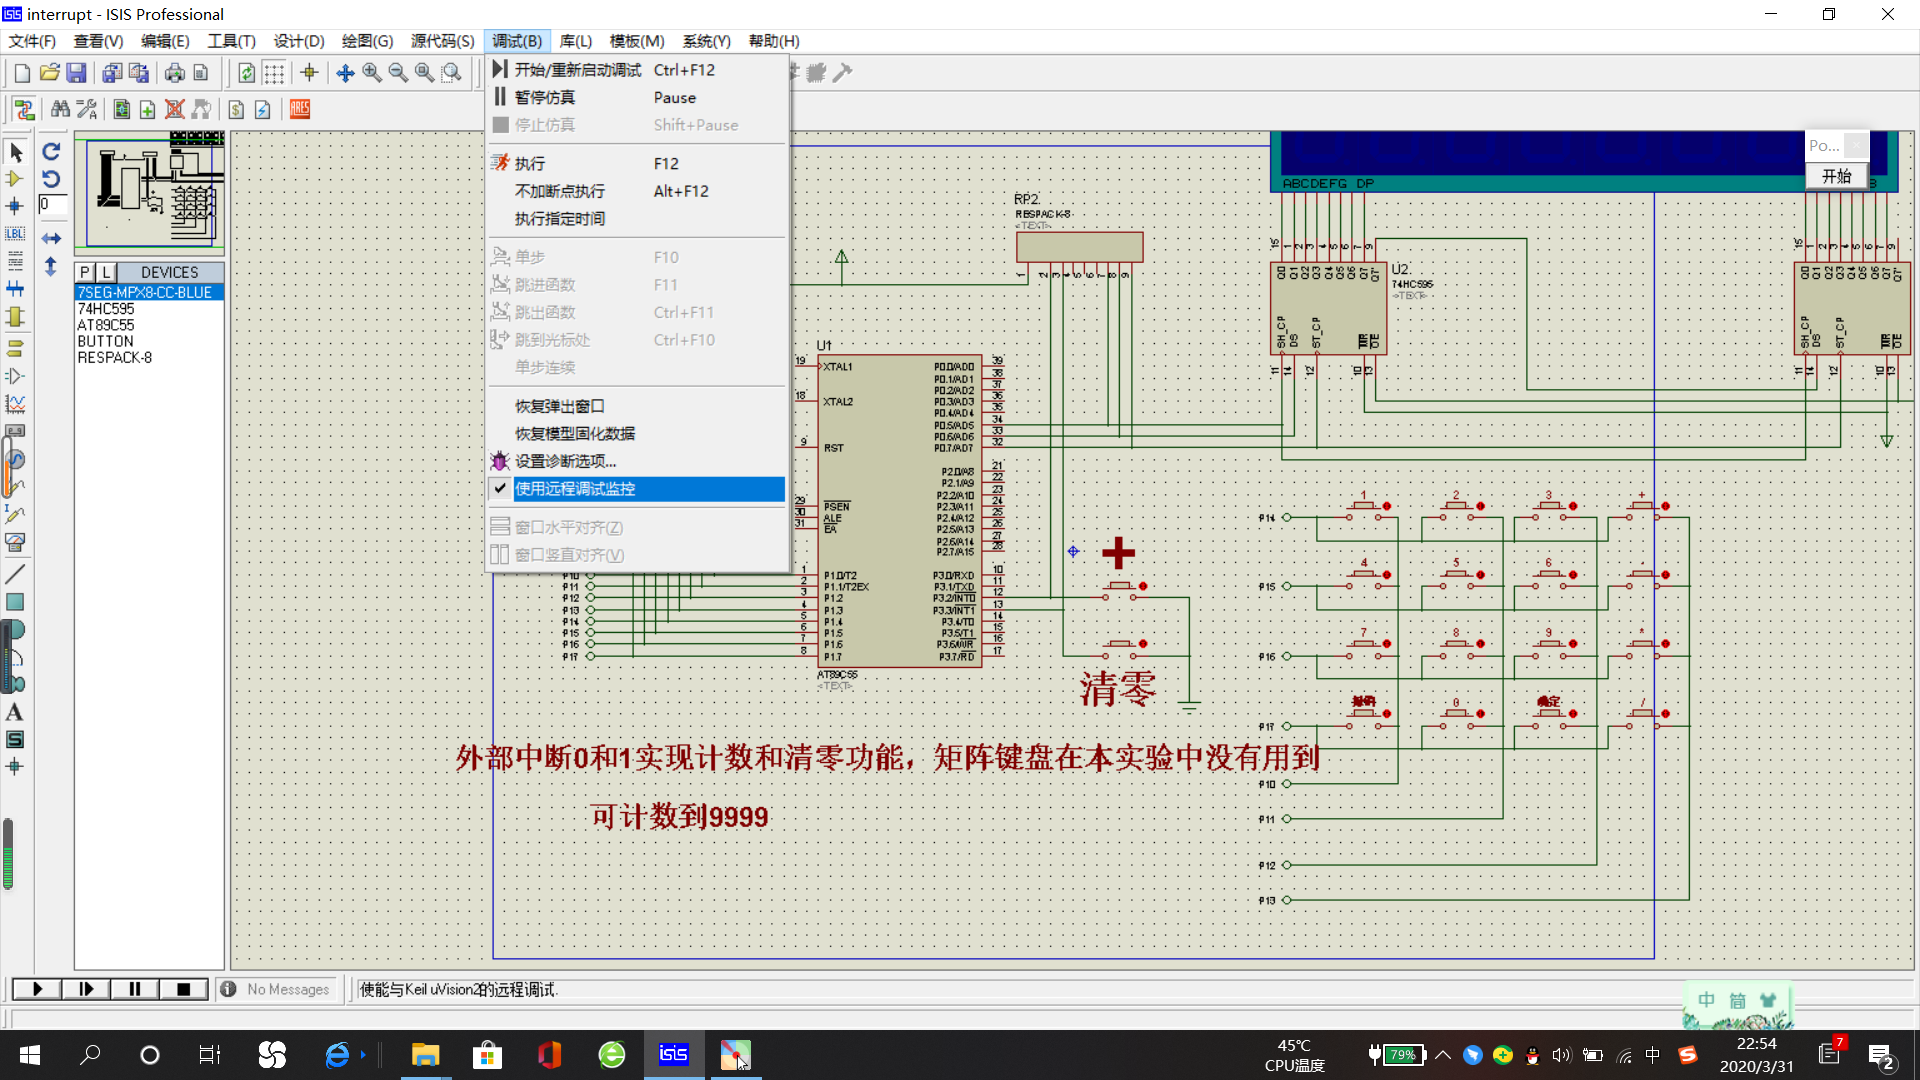Viewport: 1920px width, 1080px height.
Task: Select the bus drawing mode
Action: click(15, 289)
